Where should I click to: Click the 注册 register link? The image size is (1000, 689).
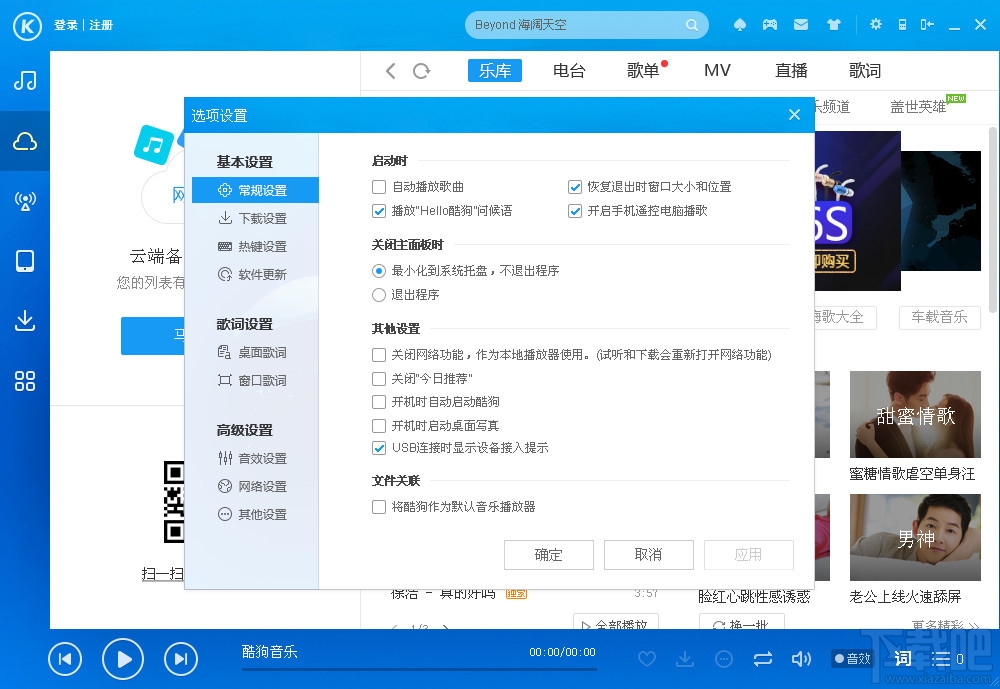coord(99,24)
